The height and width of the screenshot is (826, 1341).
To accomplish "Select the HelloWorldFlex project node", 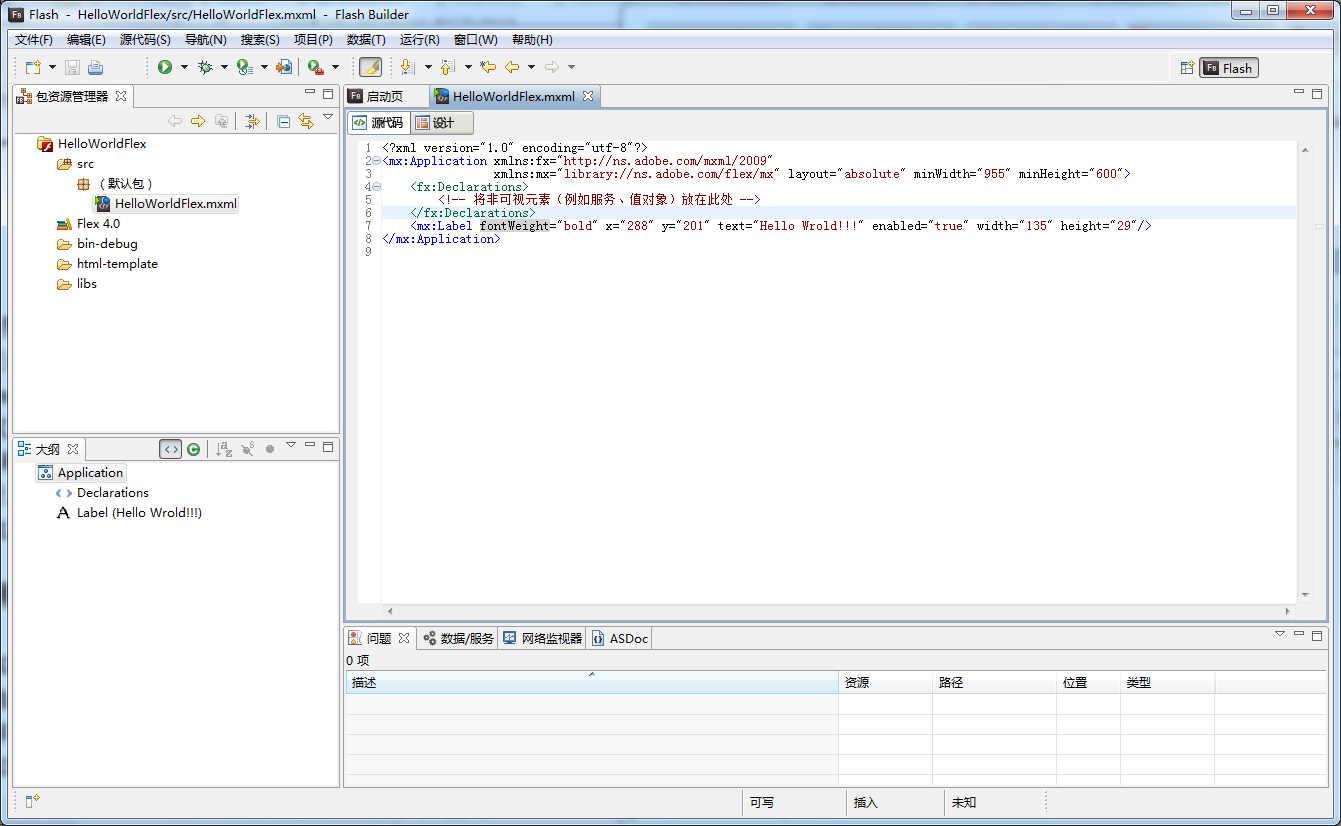I will (92, 144).
